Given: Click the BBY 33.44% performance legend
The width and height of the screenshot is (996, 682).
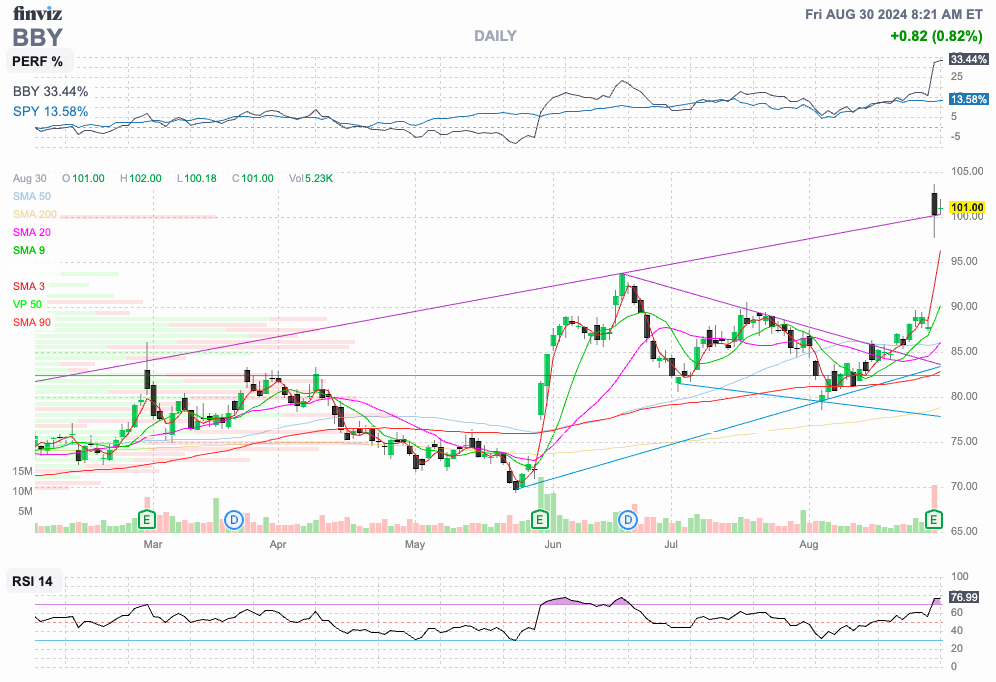Looking at the screenshot, I should tap(50, 91).
